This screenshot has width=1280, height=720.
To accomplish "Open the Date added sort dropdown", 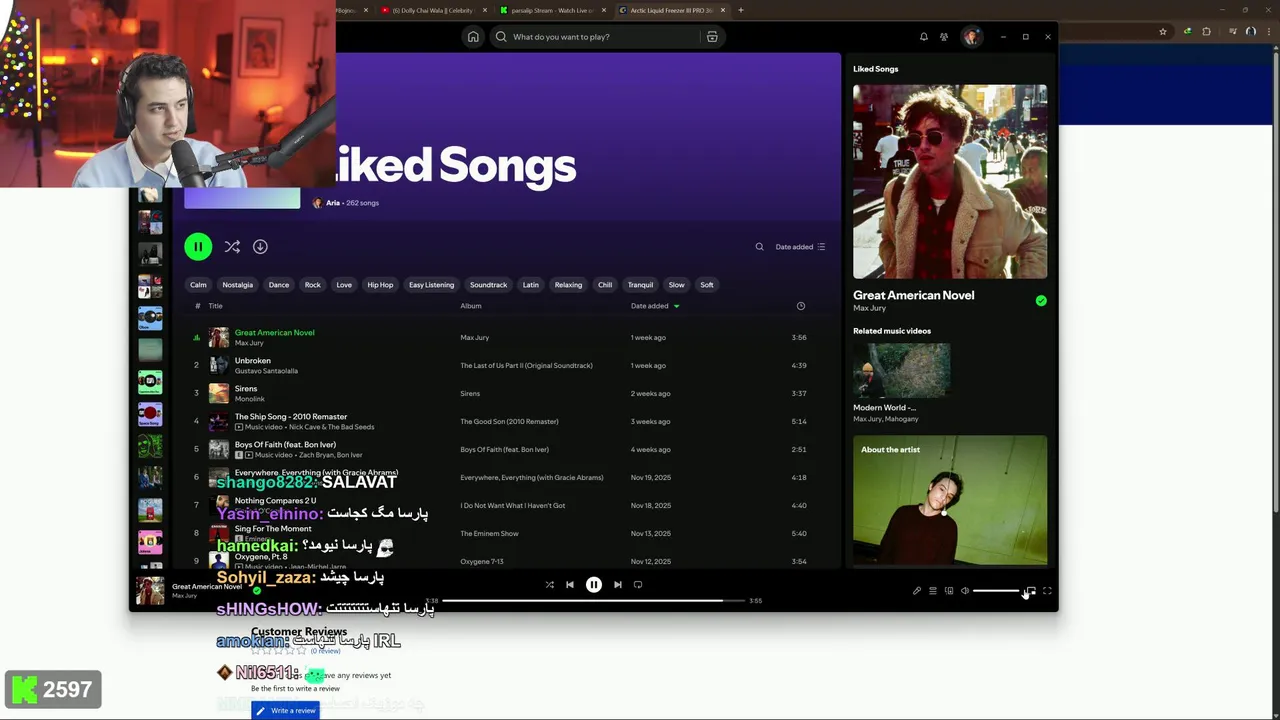I will pyautogui.click(x=800, y=247).
